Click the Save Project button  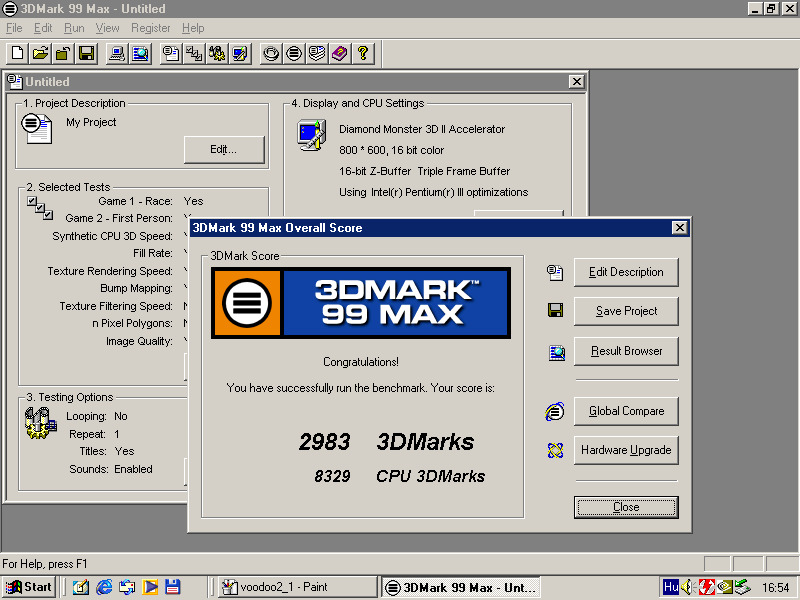point(626,311)
